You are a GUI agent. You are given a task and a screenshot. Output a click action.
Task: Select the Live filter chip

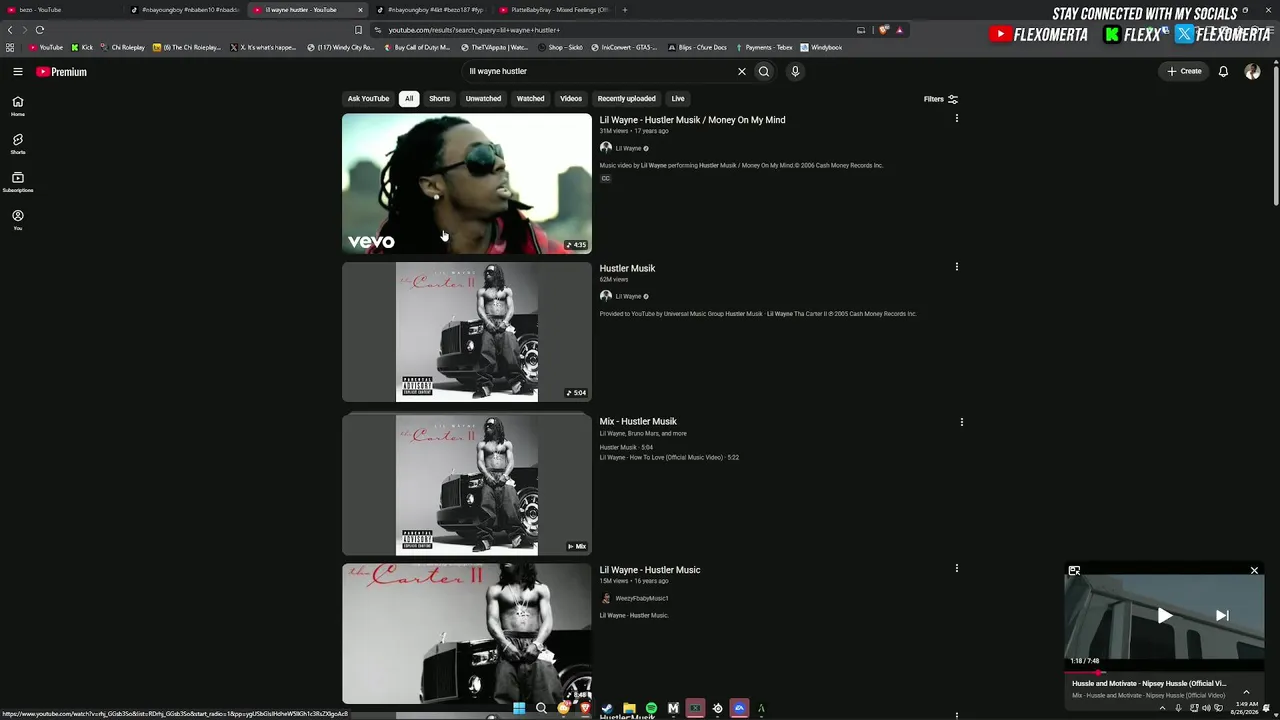[678, 99]
